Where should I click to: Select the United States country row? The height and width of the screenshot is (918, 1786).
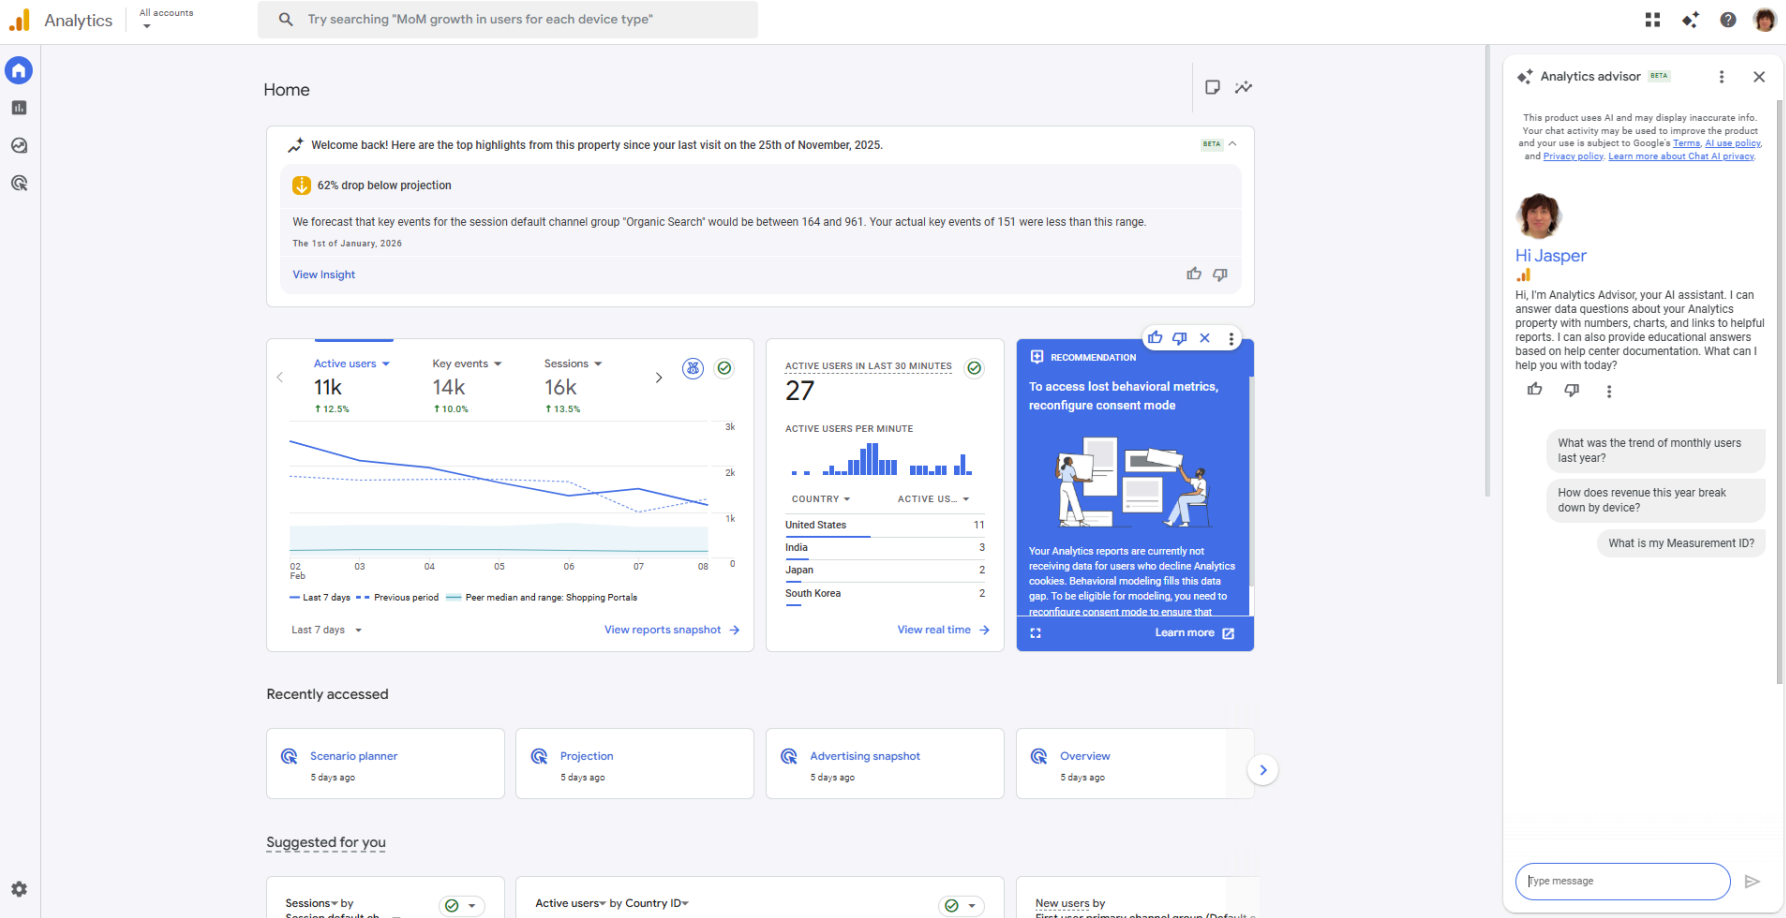pyautogui.click(x=885, y=525)
